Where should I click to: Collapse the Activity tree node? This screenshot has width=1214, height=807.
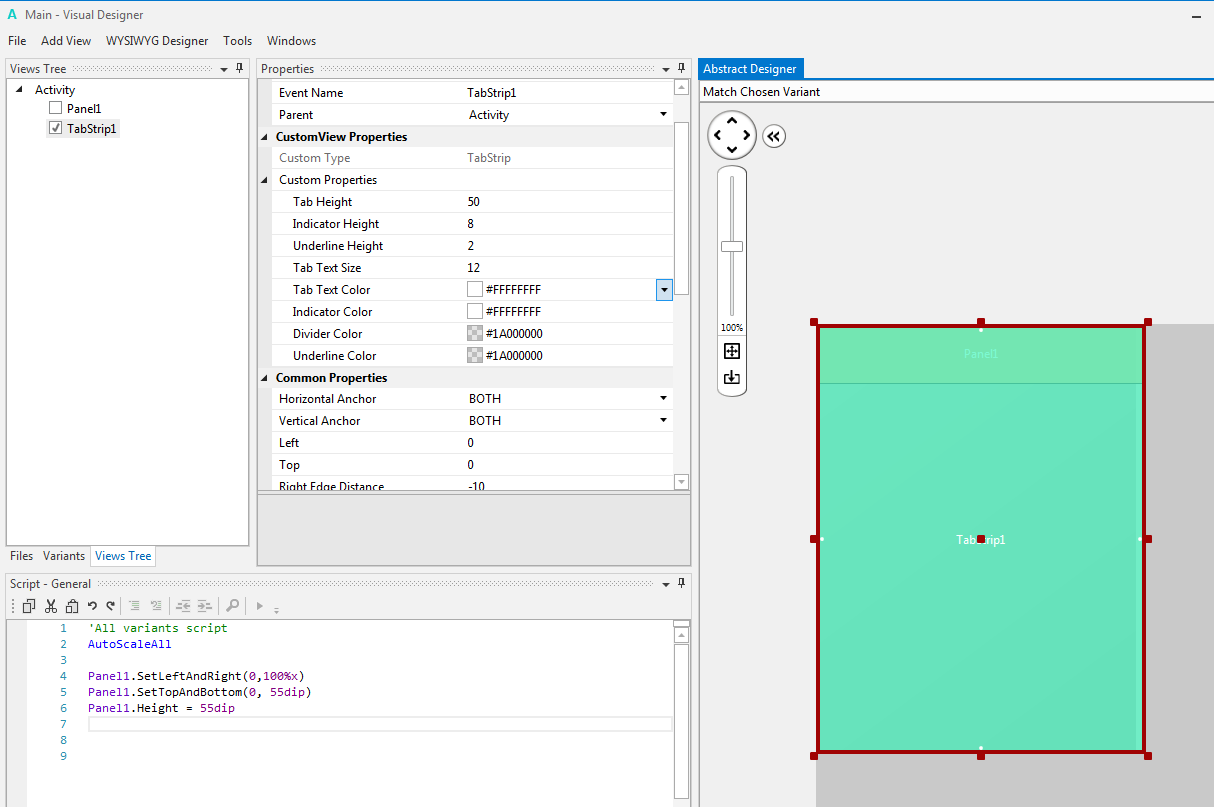coord(20,90)
